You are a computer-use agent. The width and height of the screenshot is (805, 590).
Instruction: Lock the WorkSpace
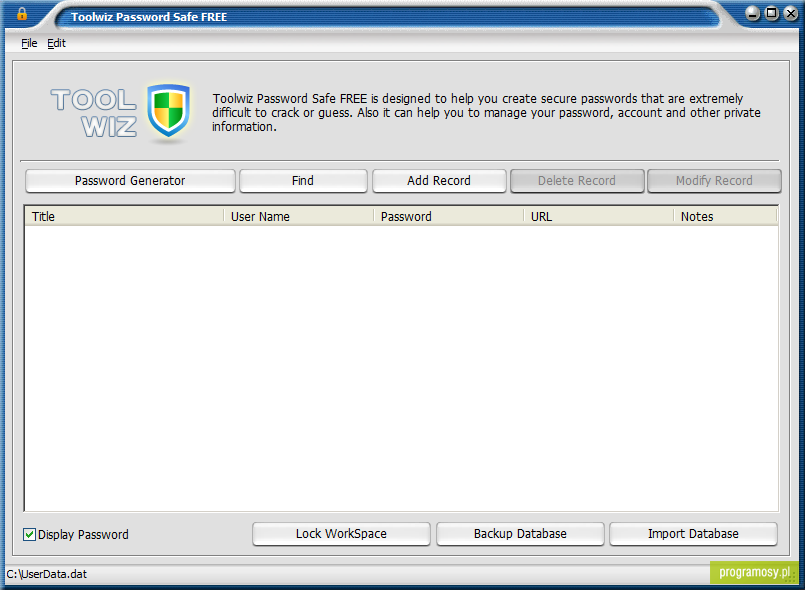coord(341,534)
